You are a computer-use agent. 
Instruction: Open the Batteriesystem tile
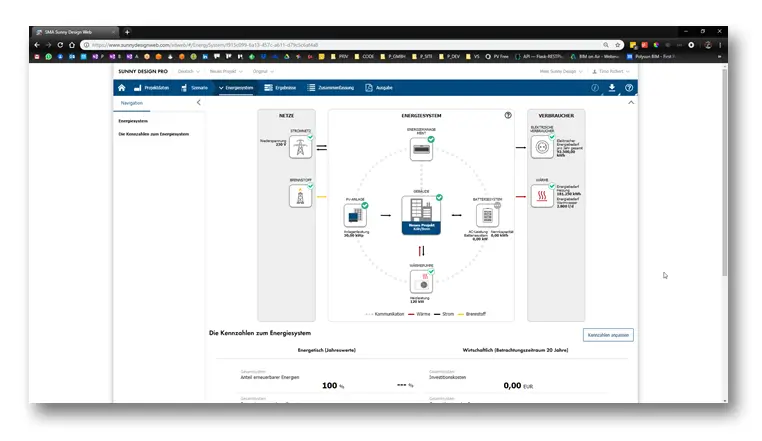(x=487, y=216)
